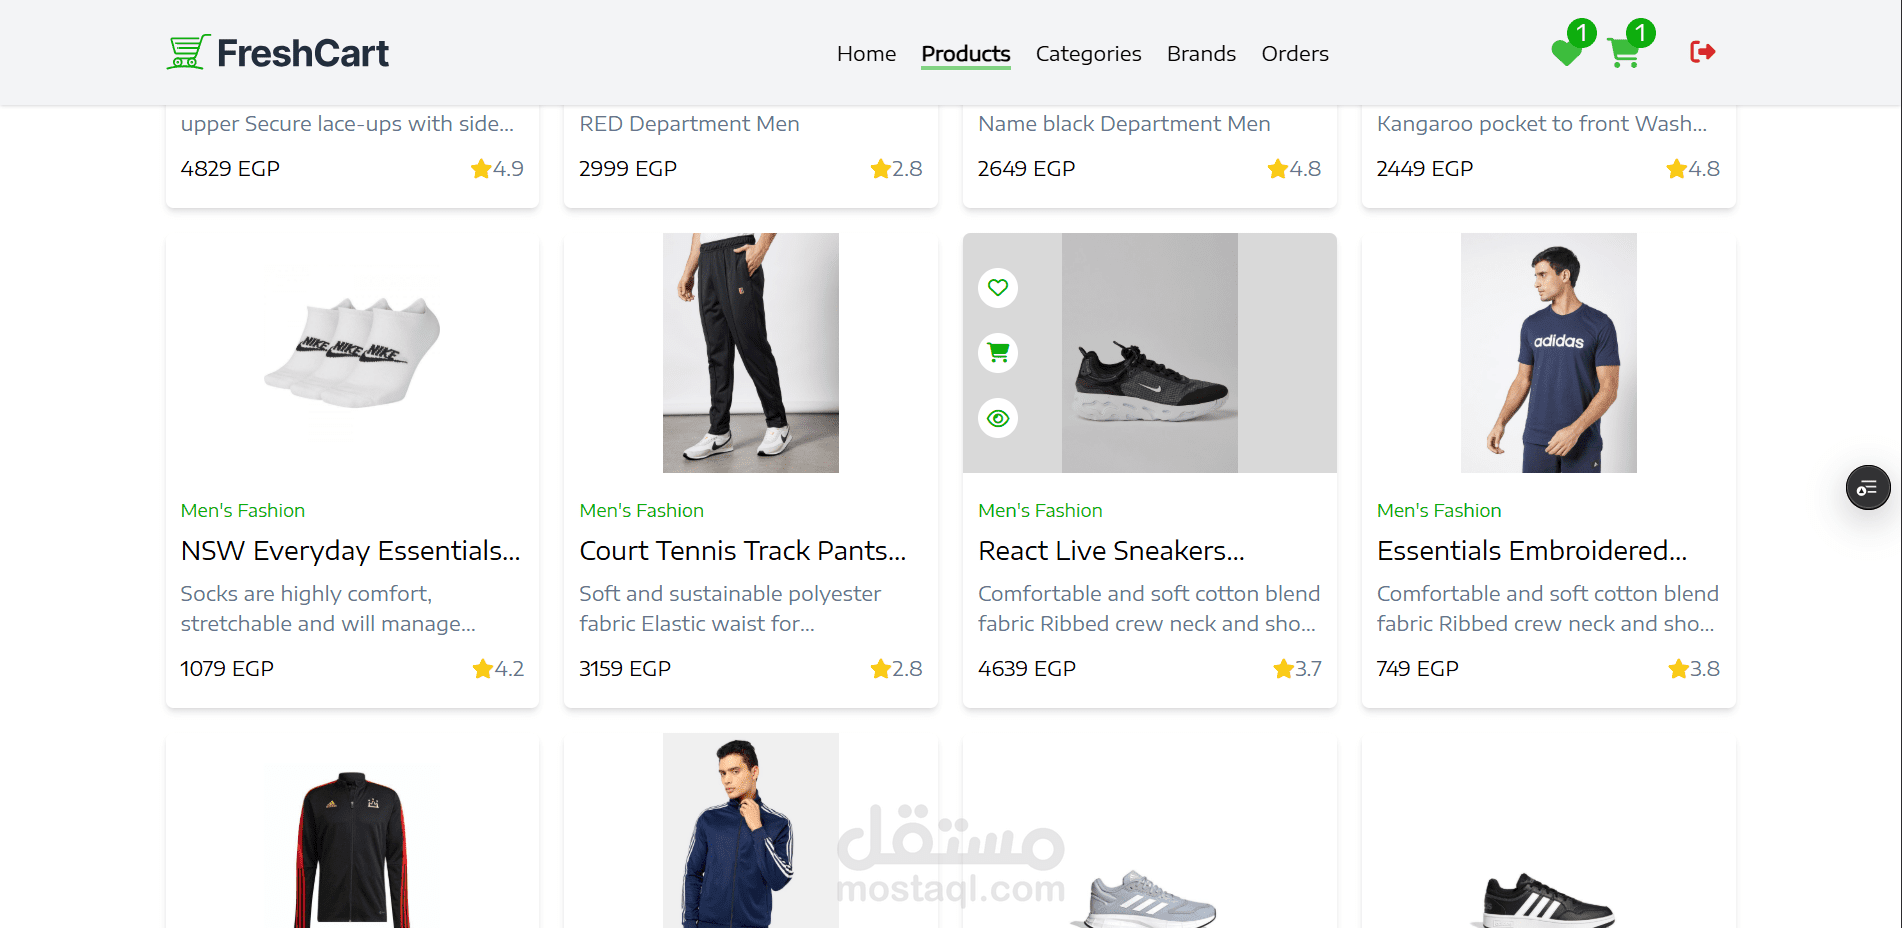View React Live Sneakers details eye icon

(x=998, y=418)
